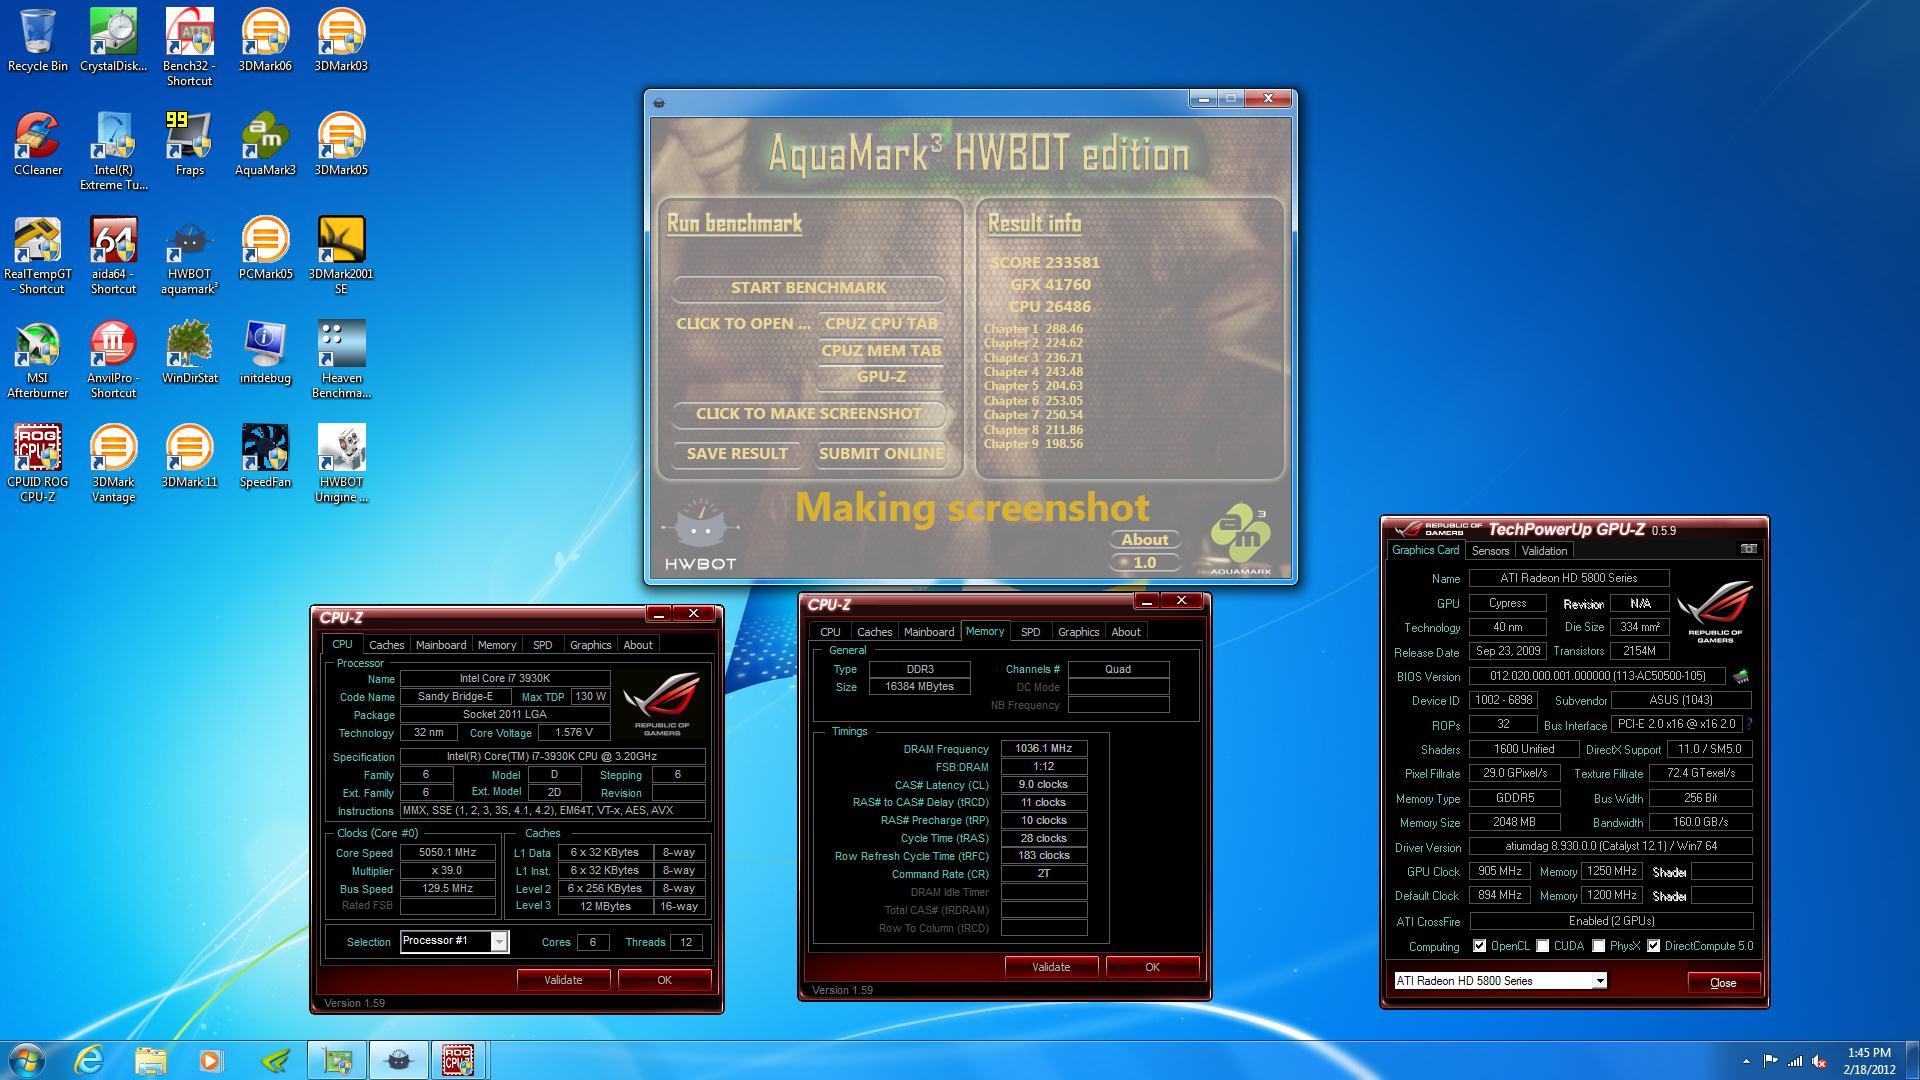The height and width of the screenshot is (1080, 1920).
Task: Click PCI-E bus interface help question mark
Action: click(1749, 724)
